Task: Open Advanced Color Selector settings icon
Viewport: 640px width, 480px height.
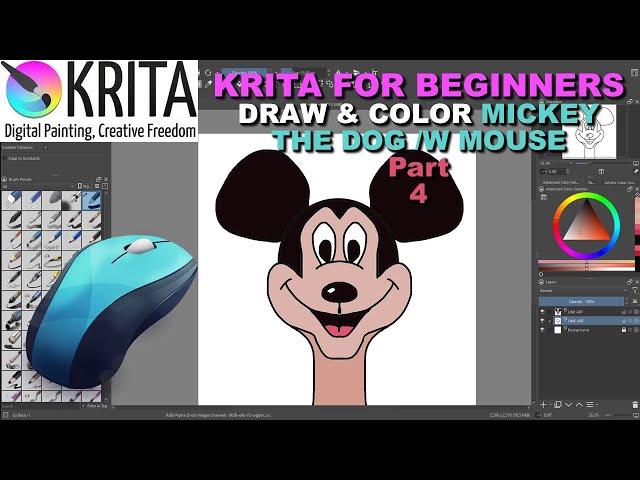Action: point(544,198)
